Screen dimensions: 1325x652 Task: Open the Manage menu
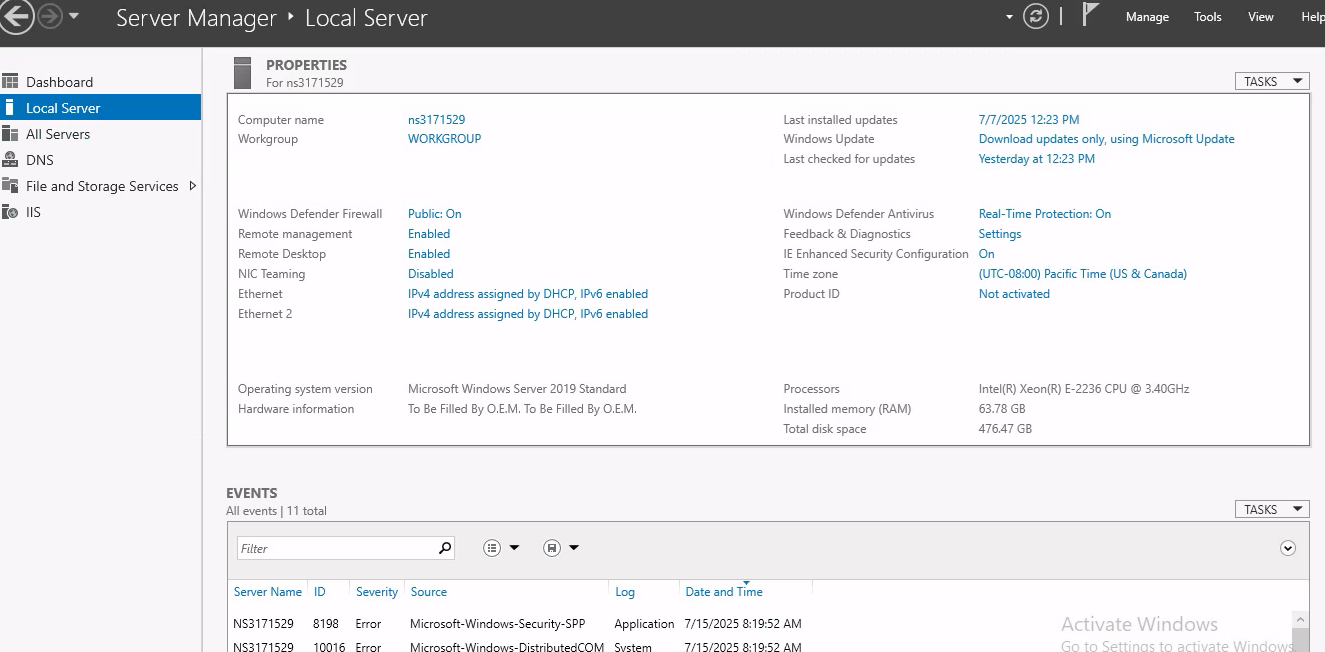(x=1147, y=16)
